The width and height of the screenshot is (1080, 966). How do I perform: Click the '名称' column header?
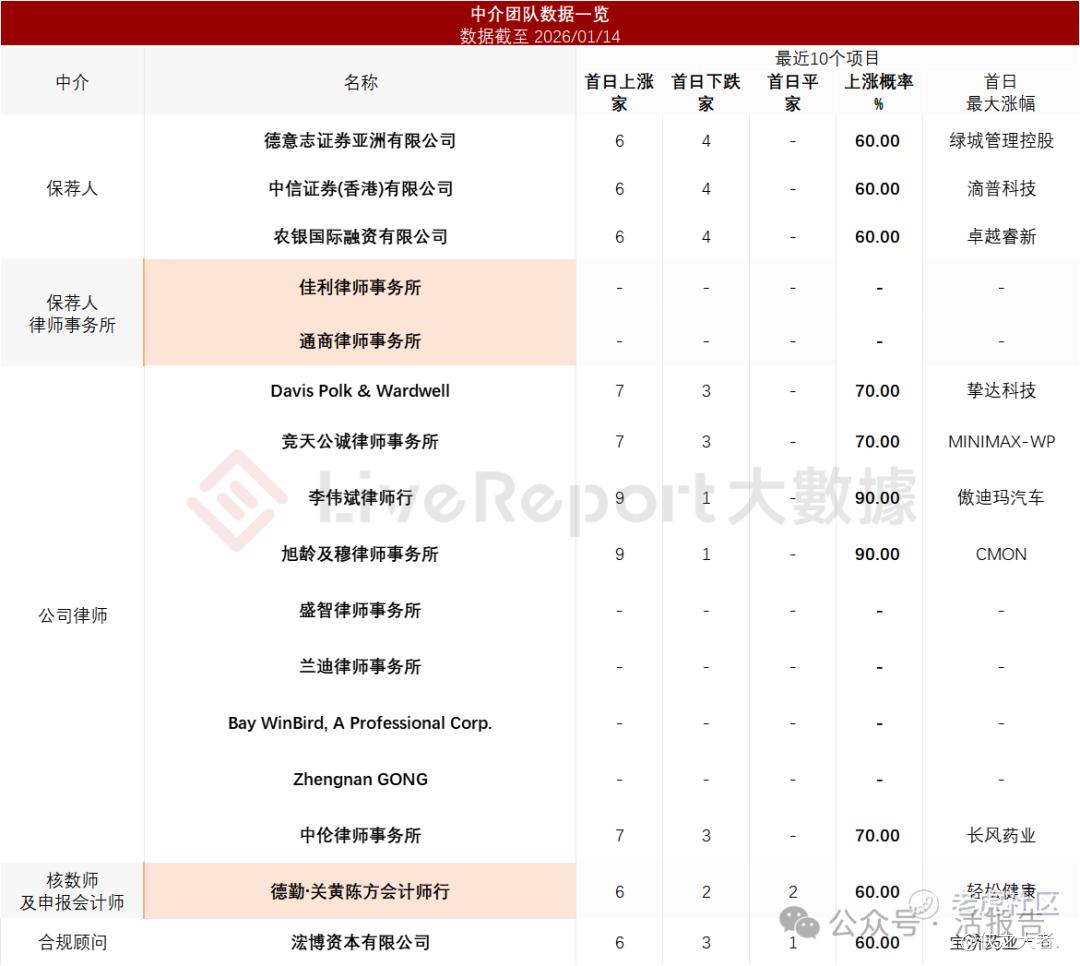[360, 83]
